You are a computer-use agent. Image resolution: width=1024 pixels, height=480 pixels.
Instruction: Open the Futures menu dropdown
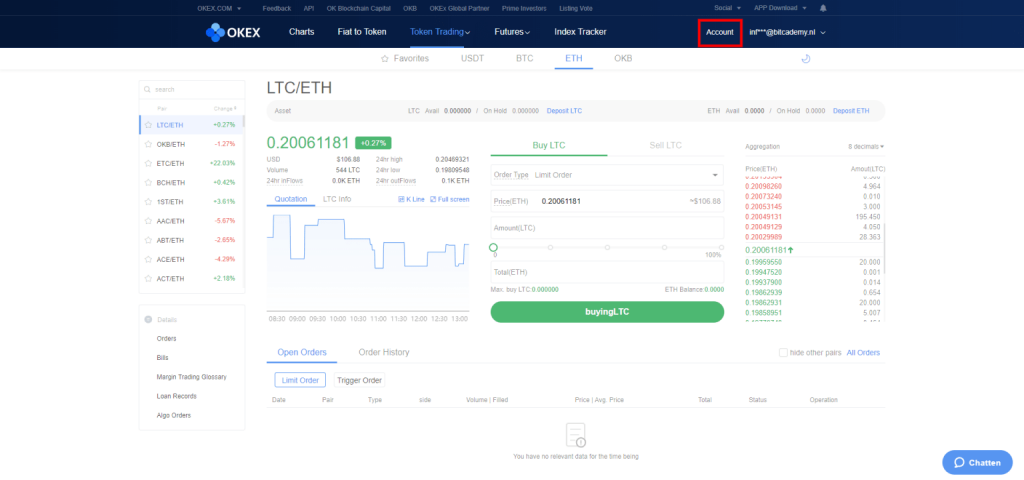(x=512, y=32)
